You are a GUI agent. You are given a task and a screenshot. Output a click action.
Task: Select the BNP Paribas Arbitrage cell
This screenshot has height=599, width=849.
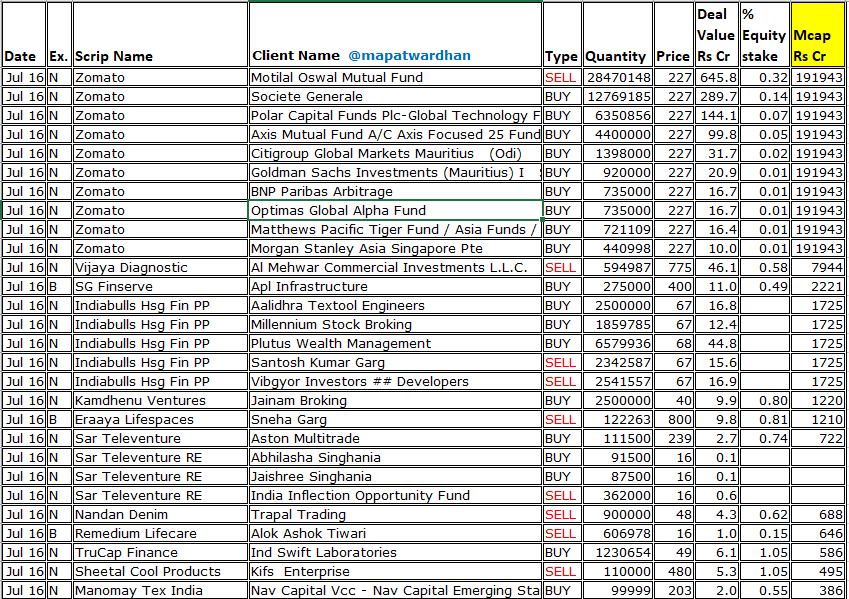(395, 191)
